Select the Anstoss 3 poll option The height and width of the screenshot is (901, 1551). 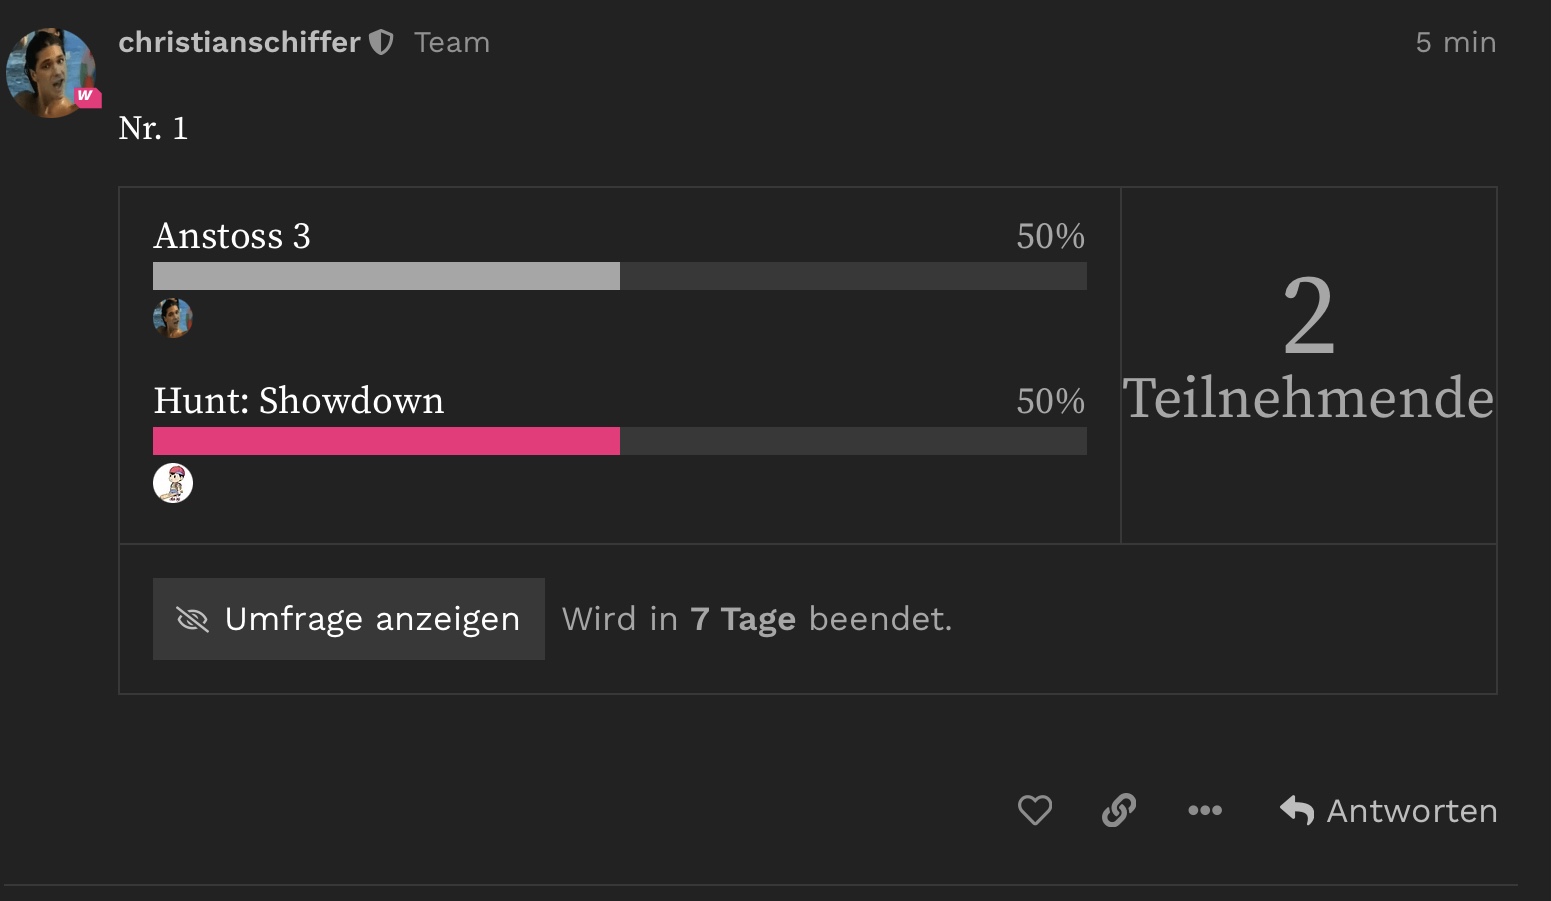pos(232,236)
